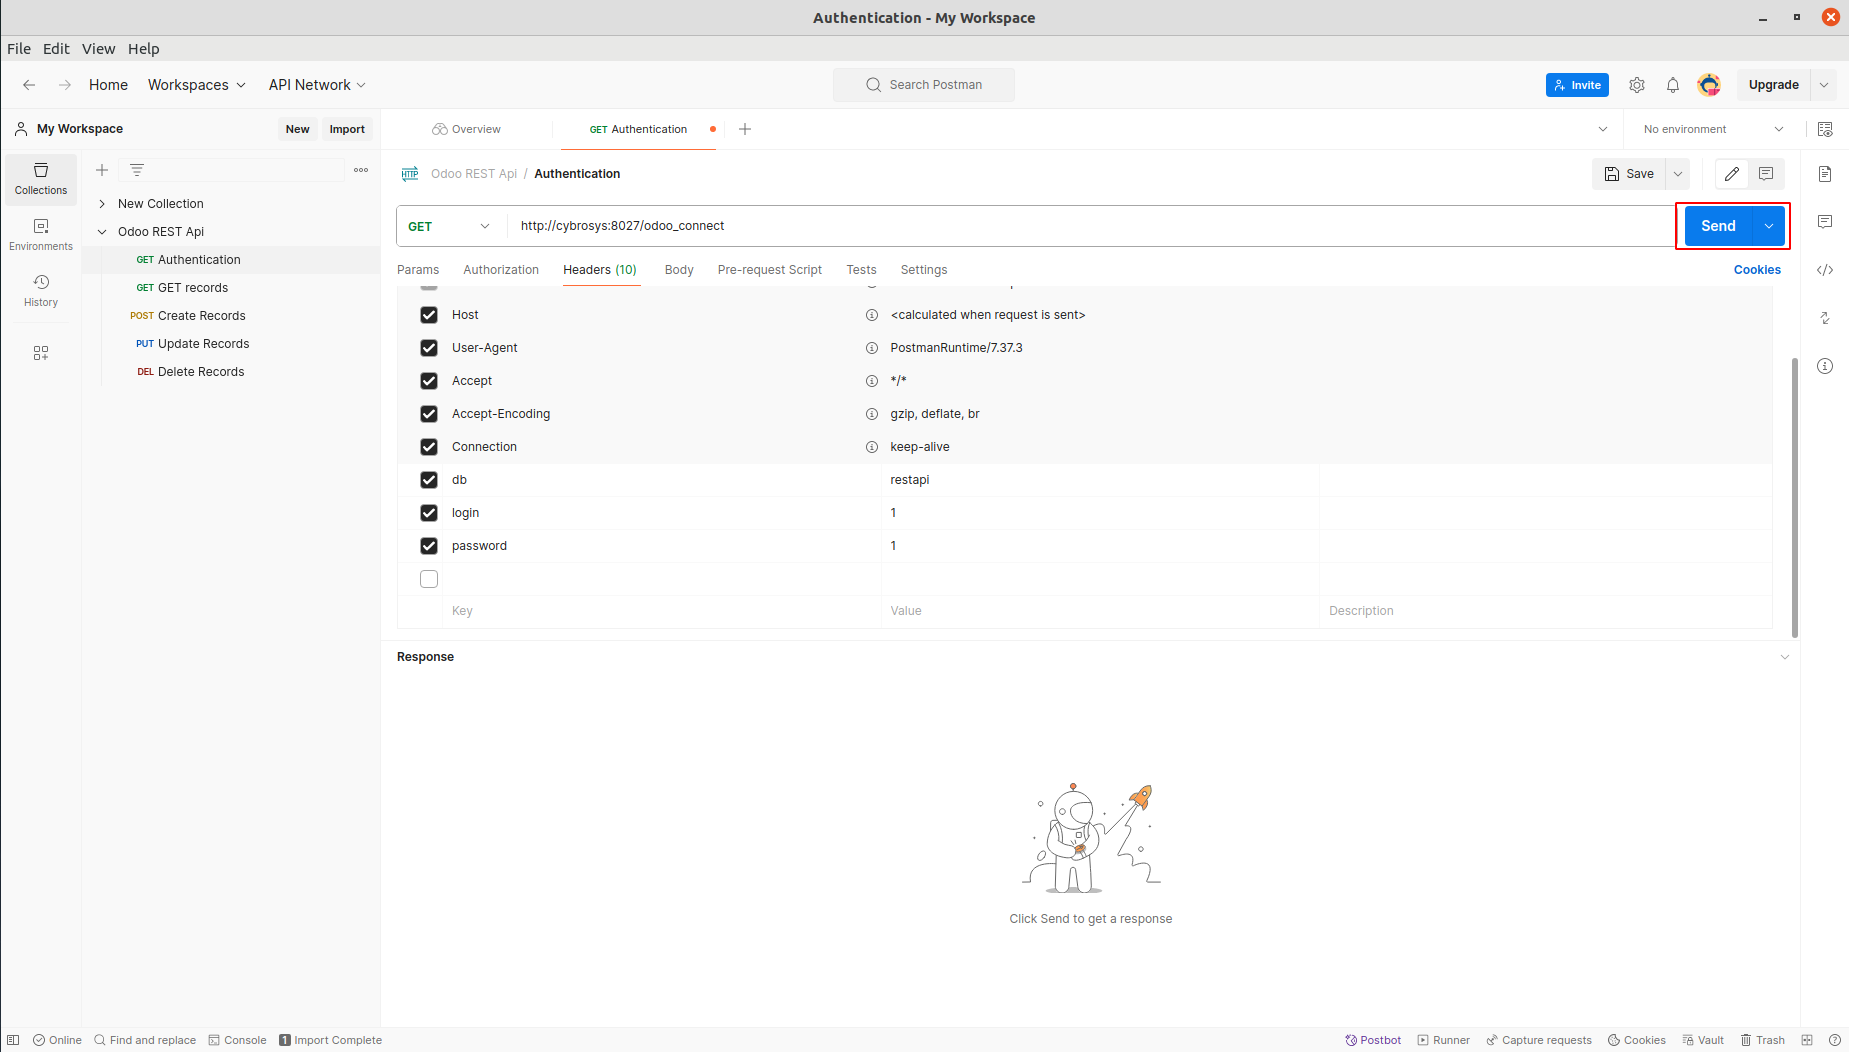Go forward using the right arrow
The height and width of the screenshot is (1052, 1849).
tap(65, 85)
